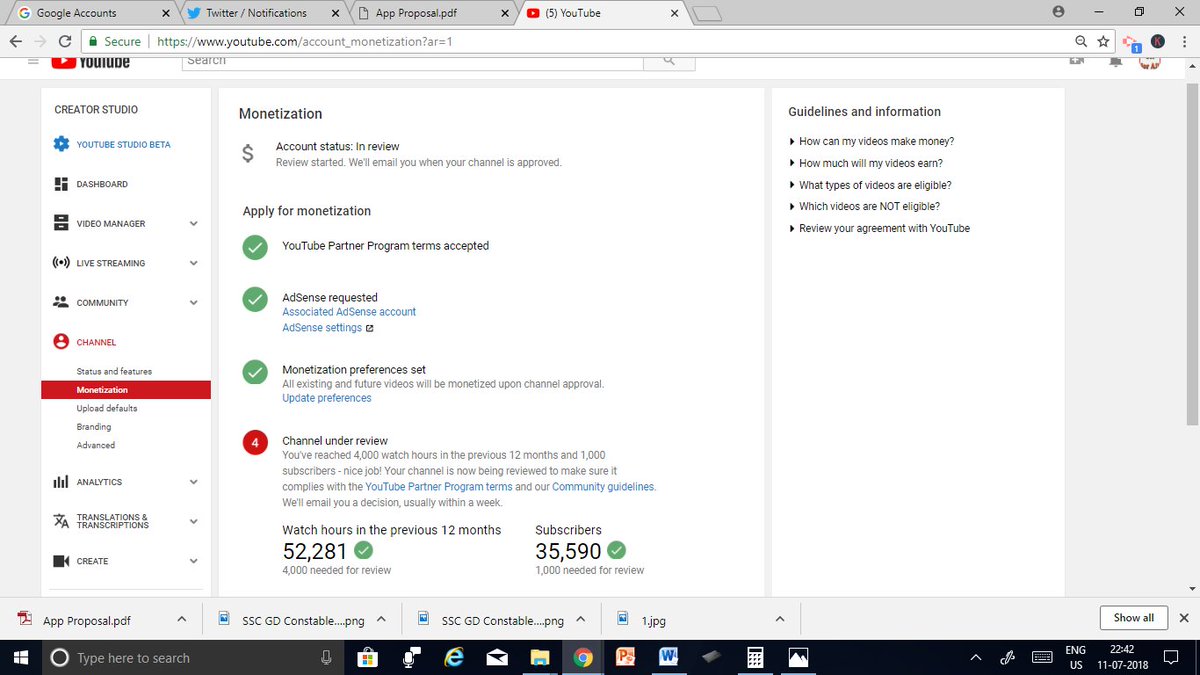Click the YouTube search magnifier button
The image size is (1200, 675).
tap(669, 61)
